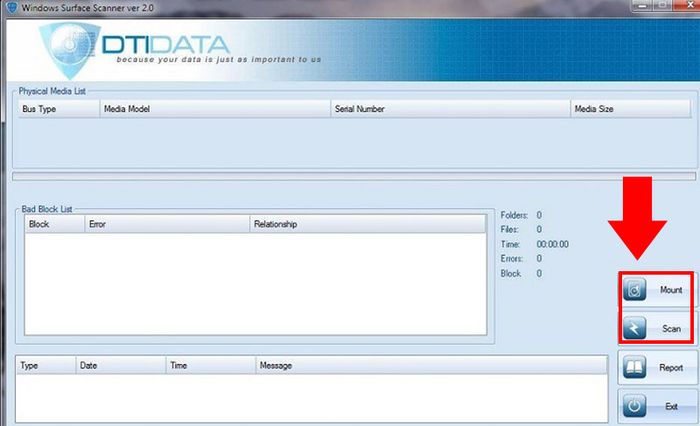Open the Report button label

pos(671,368)
